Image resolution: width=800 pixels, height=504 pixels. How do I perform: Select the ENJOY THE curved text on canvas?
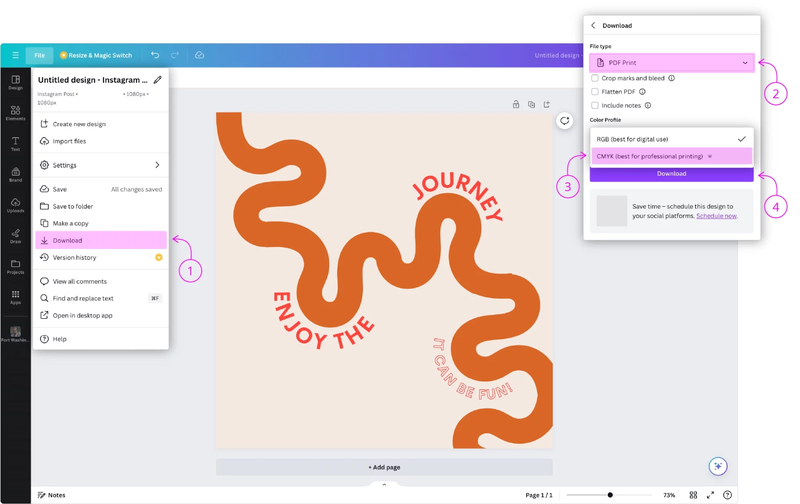[x=323, y=321]
